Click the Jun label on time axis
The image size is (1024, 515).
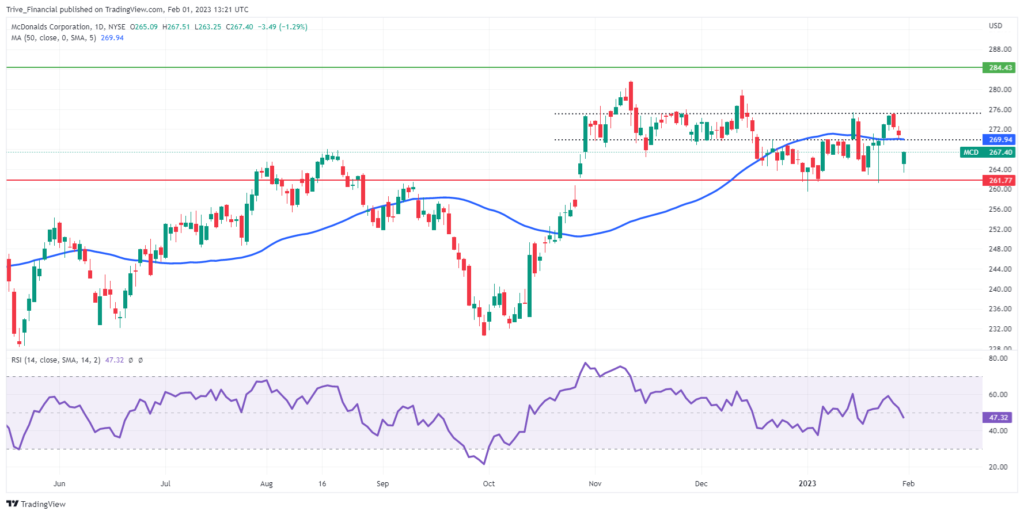pos(59,485)
